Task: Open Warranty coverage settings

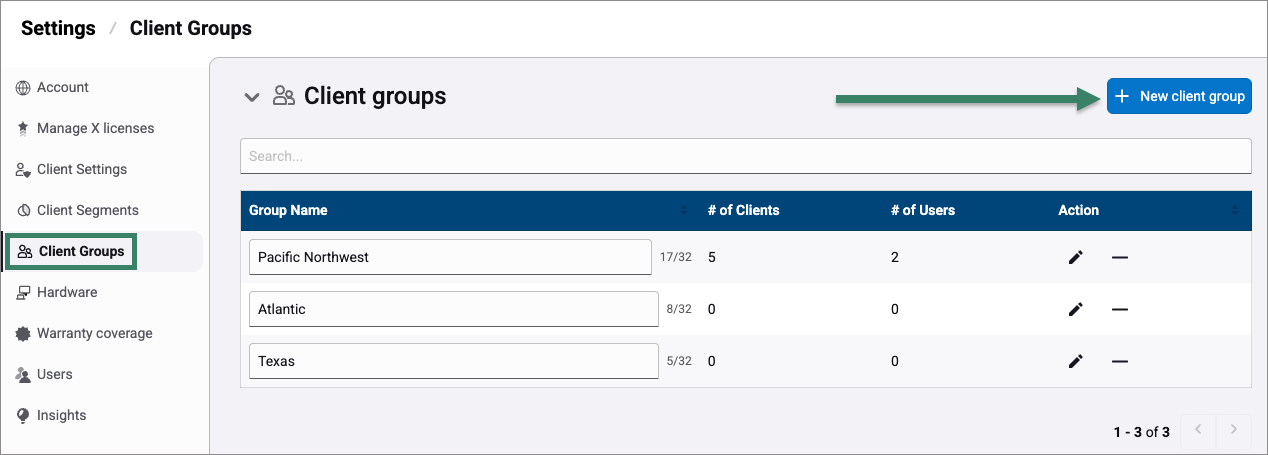Action: (x=94, y=334)
